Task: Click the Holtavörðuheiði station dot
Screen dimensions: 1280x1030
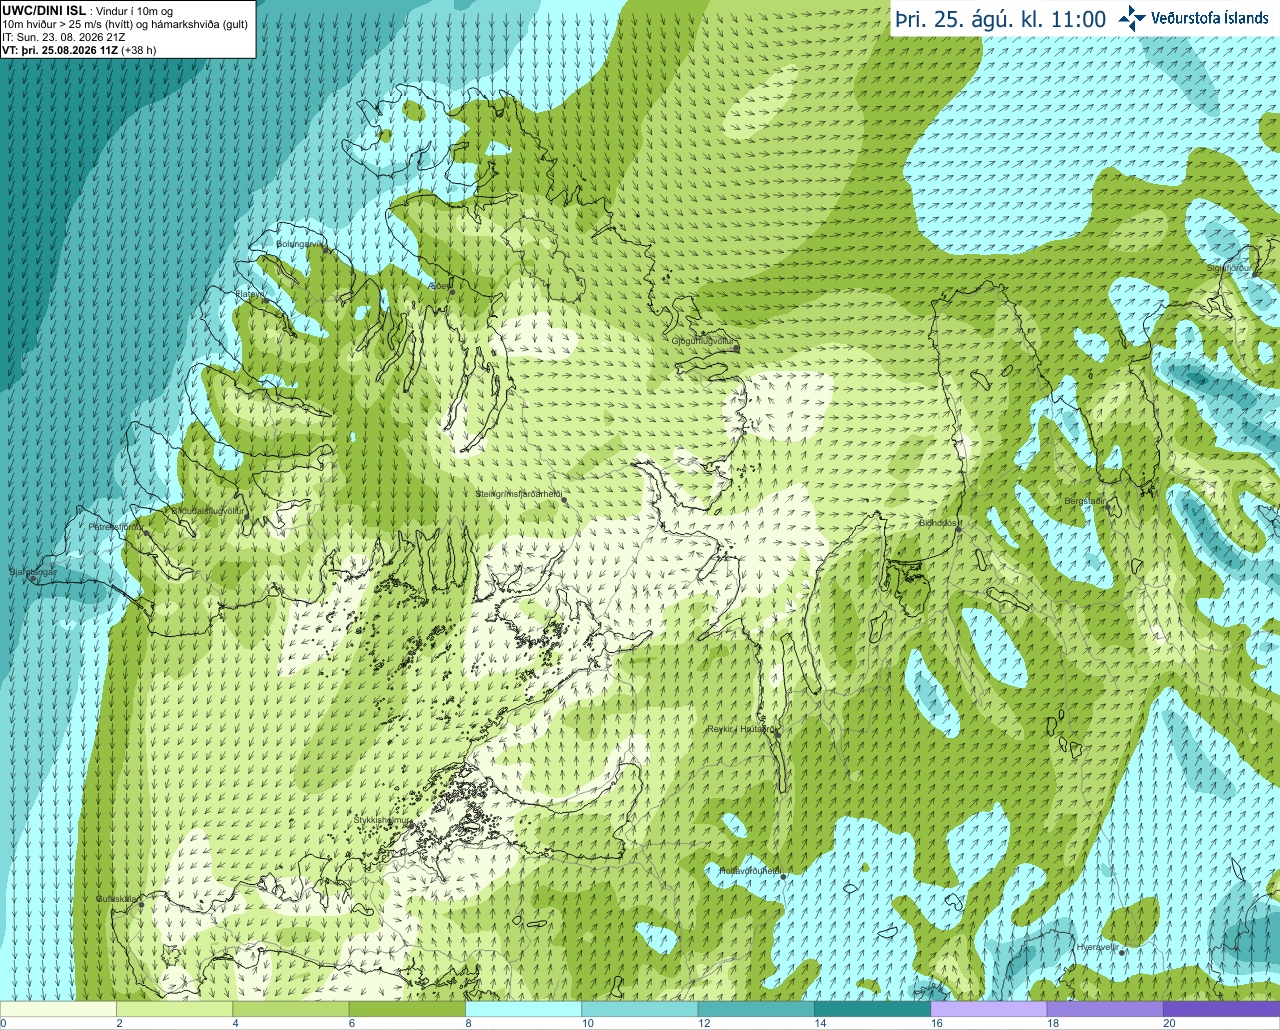Action: coord(783,877)
